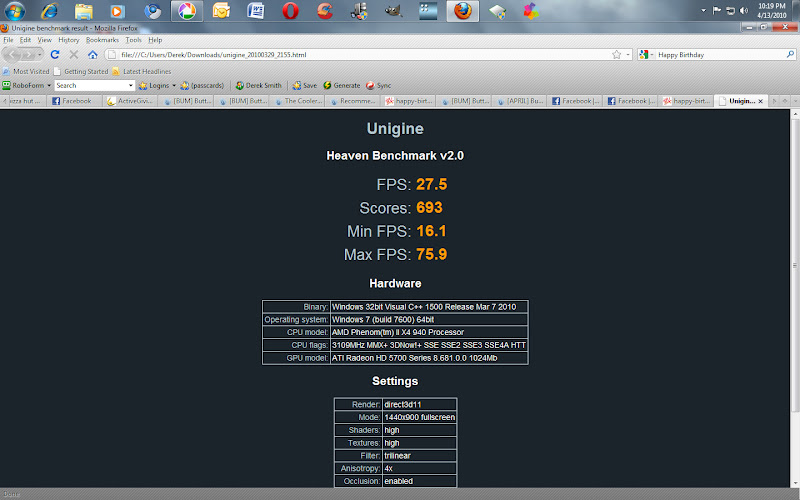
Task: Launch Internet Explorer from the taskbar
Action: [49, 11]
